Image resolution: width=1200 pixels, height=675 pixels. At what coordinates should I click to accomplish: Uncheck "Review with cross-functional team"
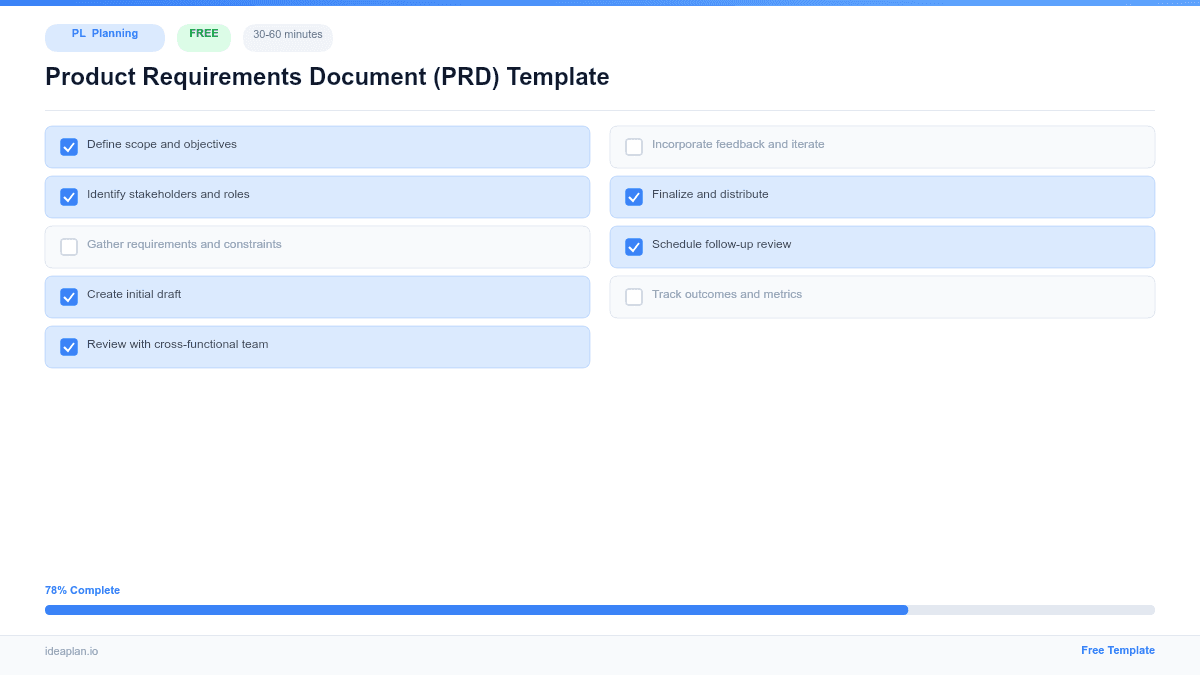click(x=68, y=346)
